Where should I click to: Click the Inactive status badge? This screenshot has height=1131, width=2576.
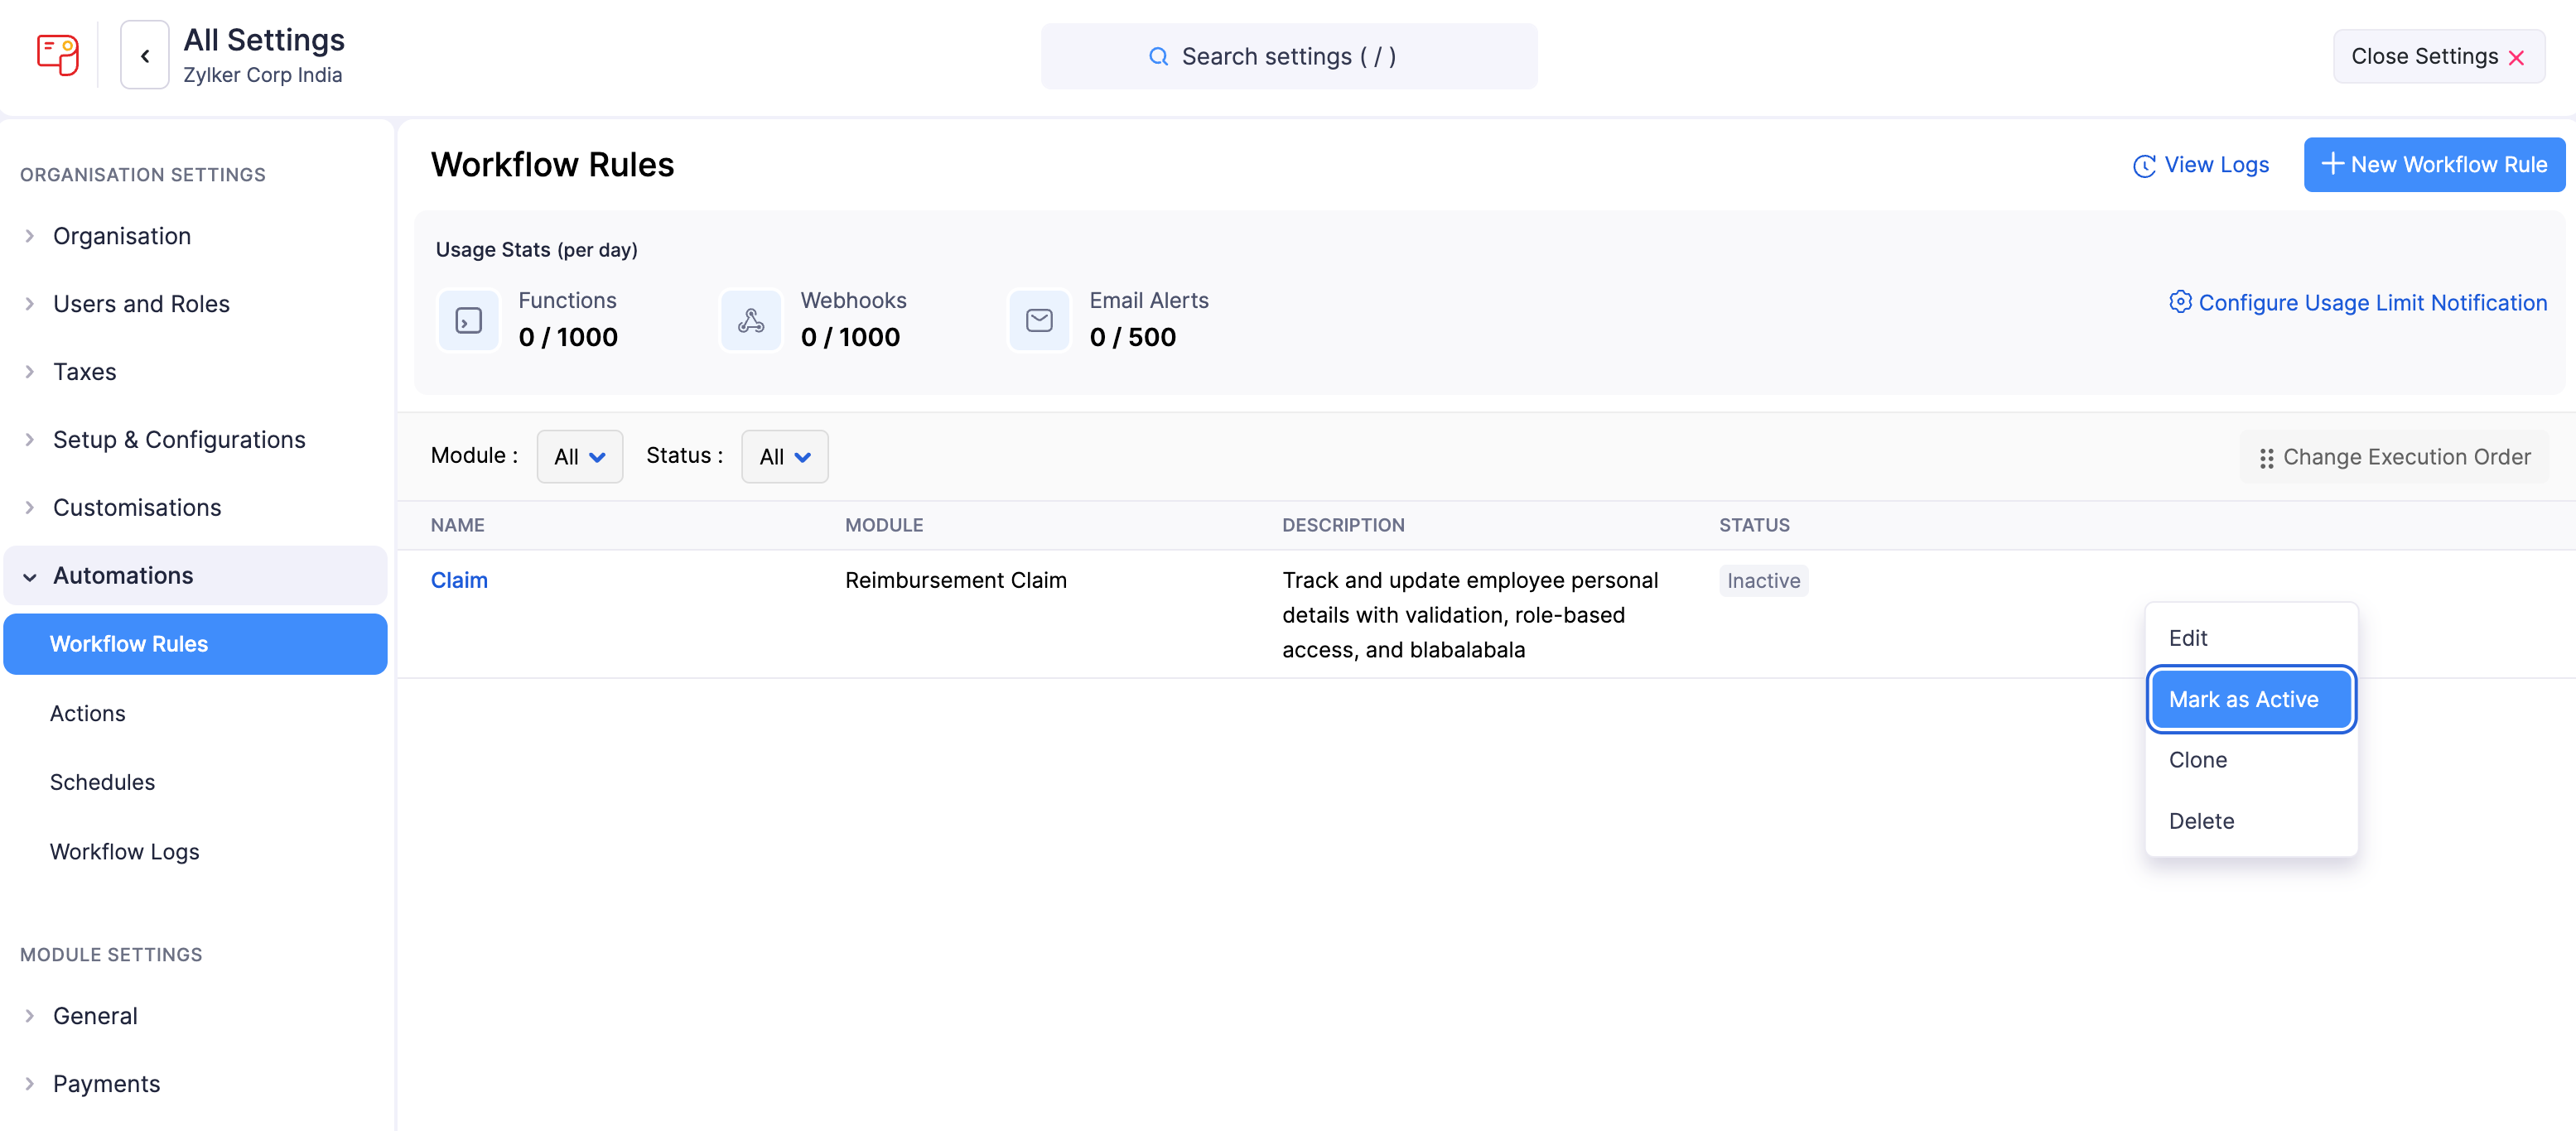click(x=1763, y=581)
